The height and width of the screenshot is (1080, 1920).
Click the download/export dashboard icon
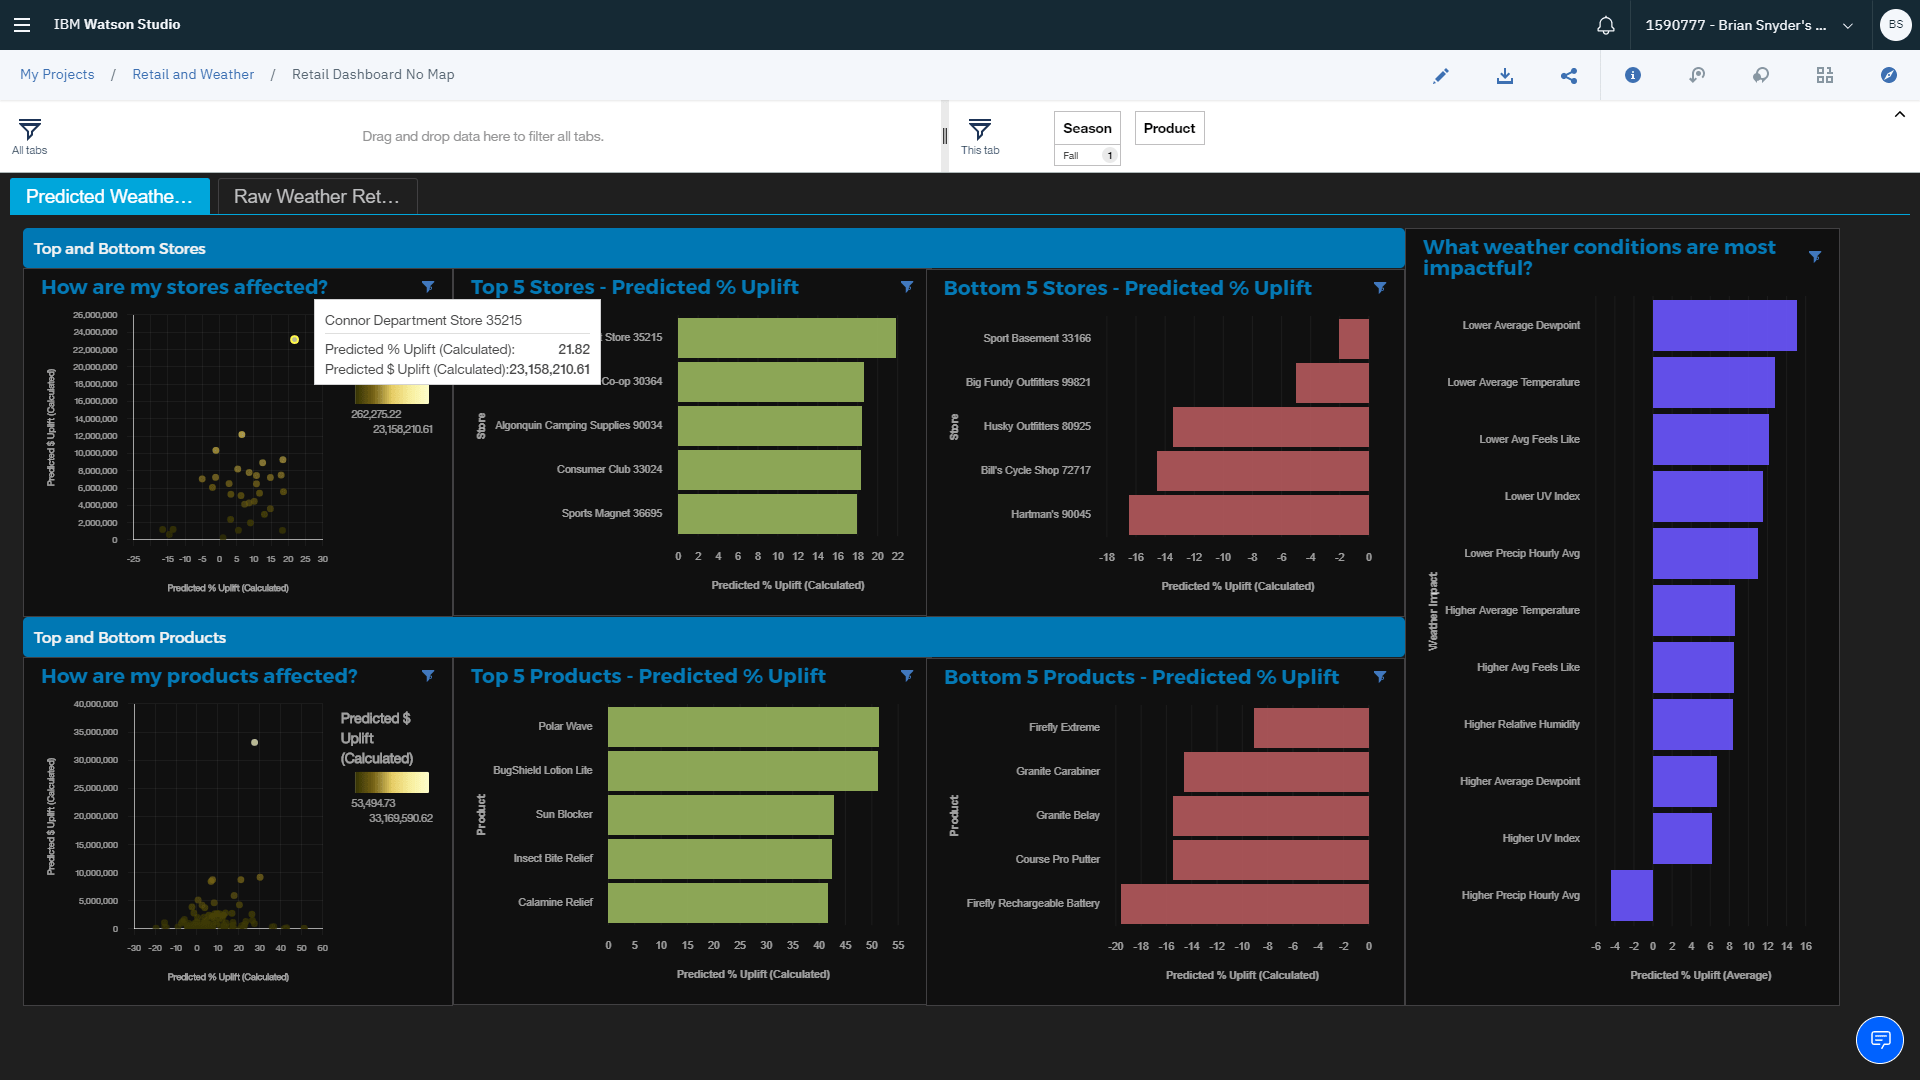1505,75
